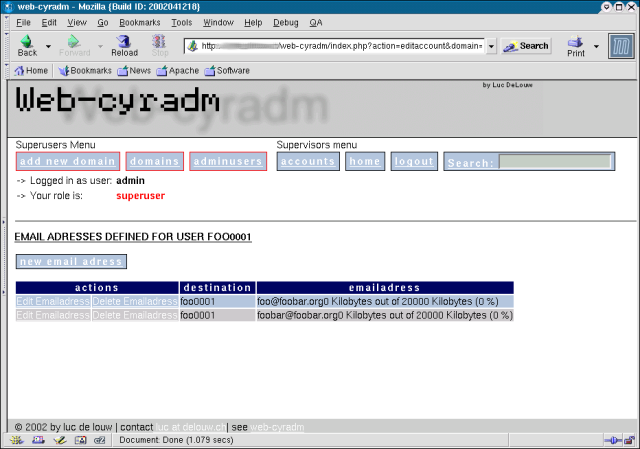Click the Back navigation arrow icon

click(26, 42)
